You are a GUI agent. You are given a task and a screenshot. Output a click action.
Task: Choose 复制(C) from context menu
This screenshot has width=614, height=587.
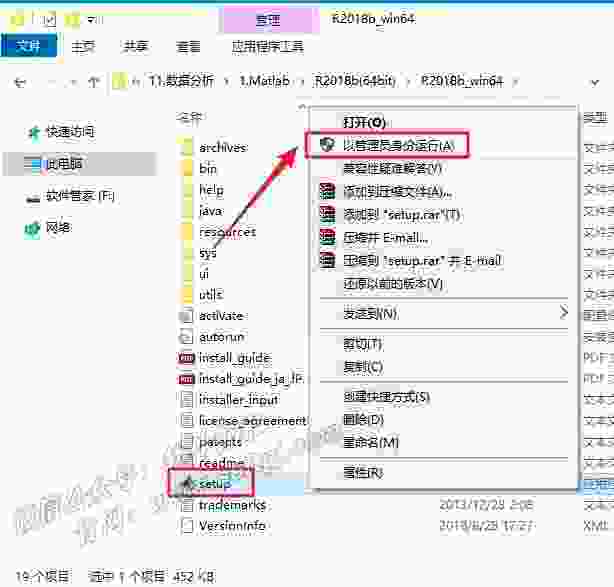pos(363,367)
